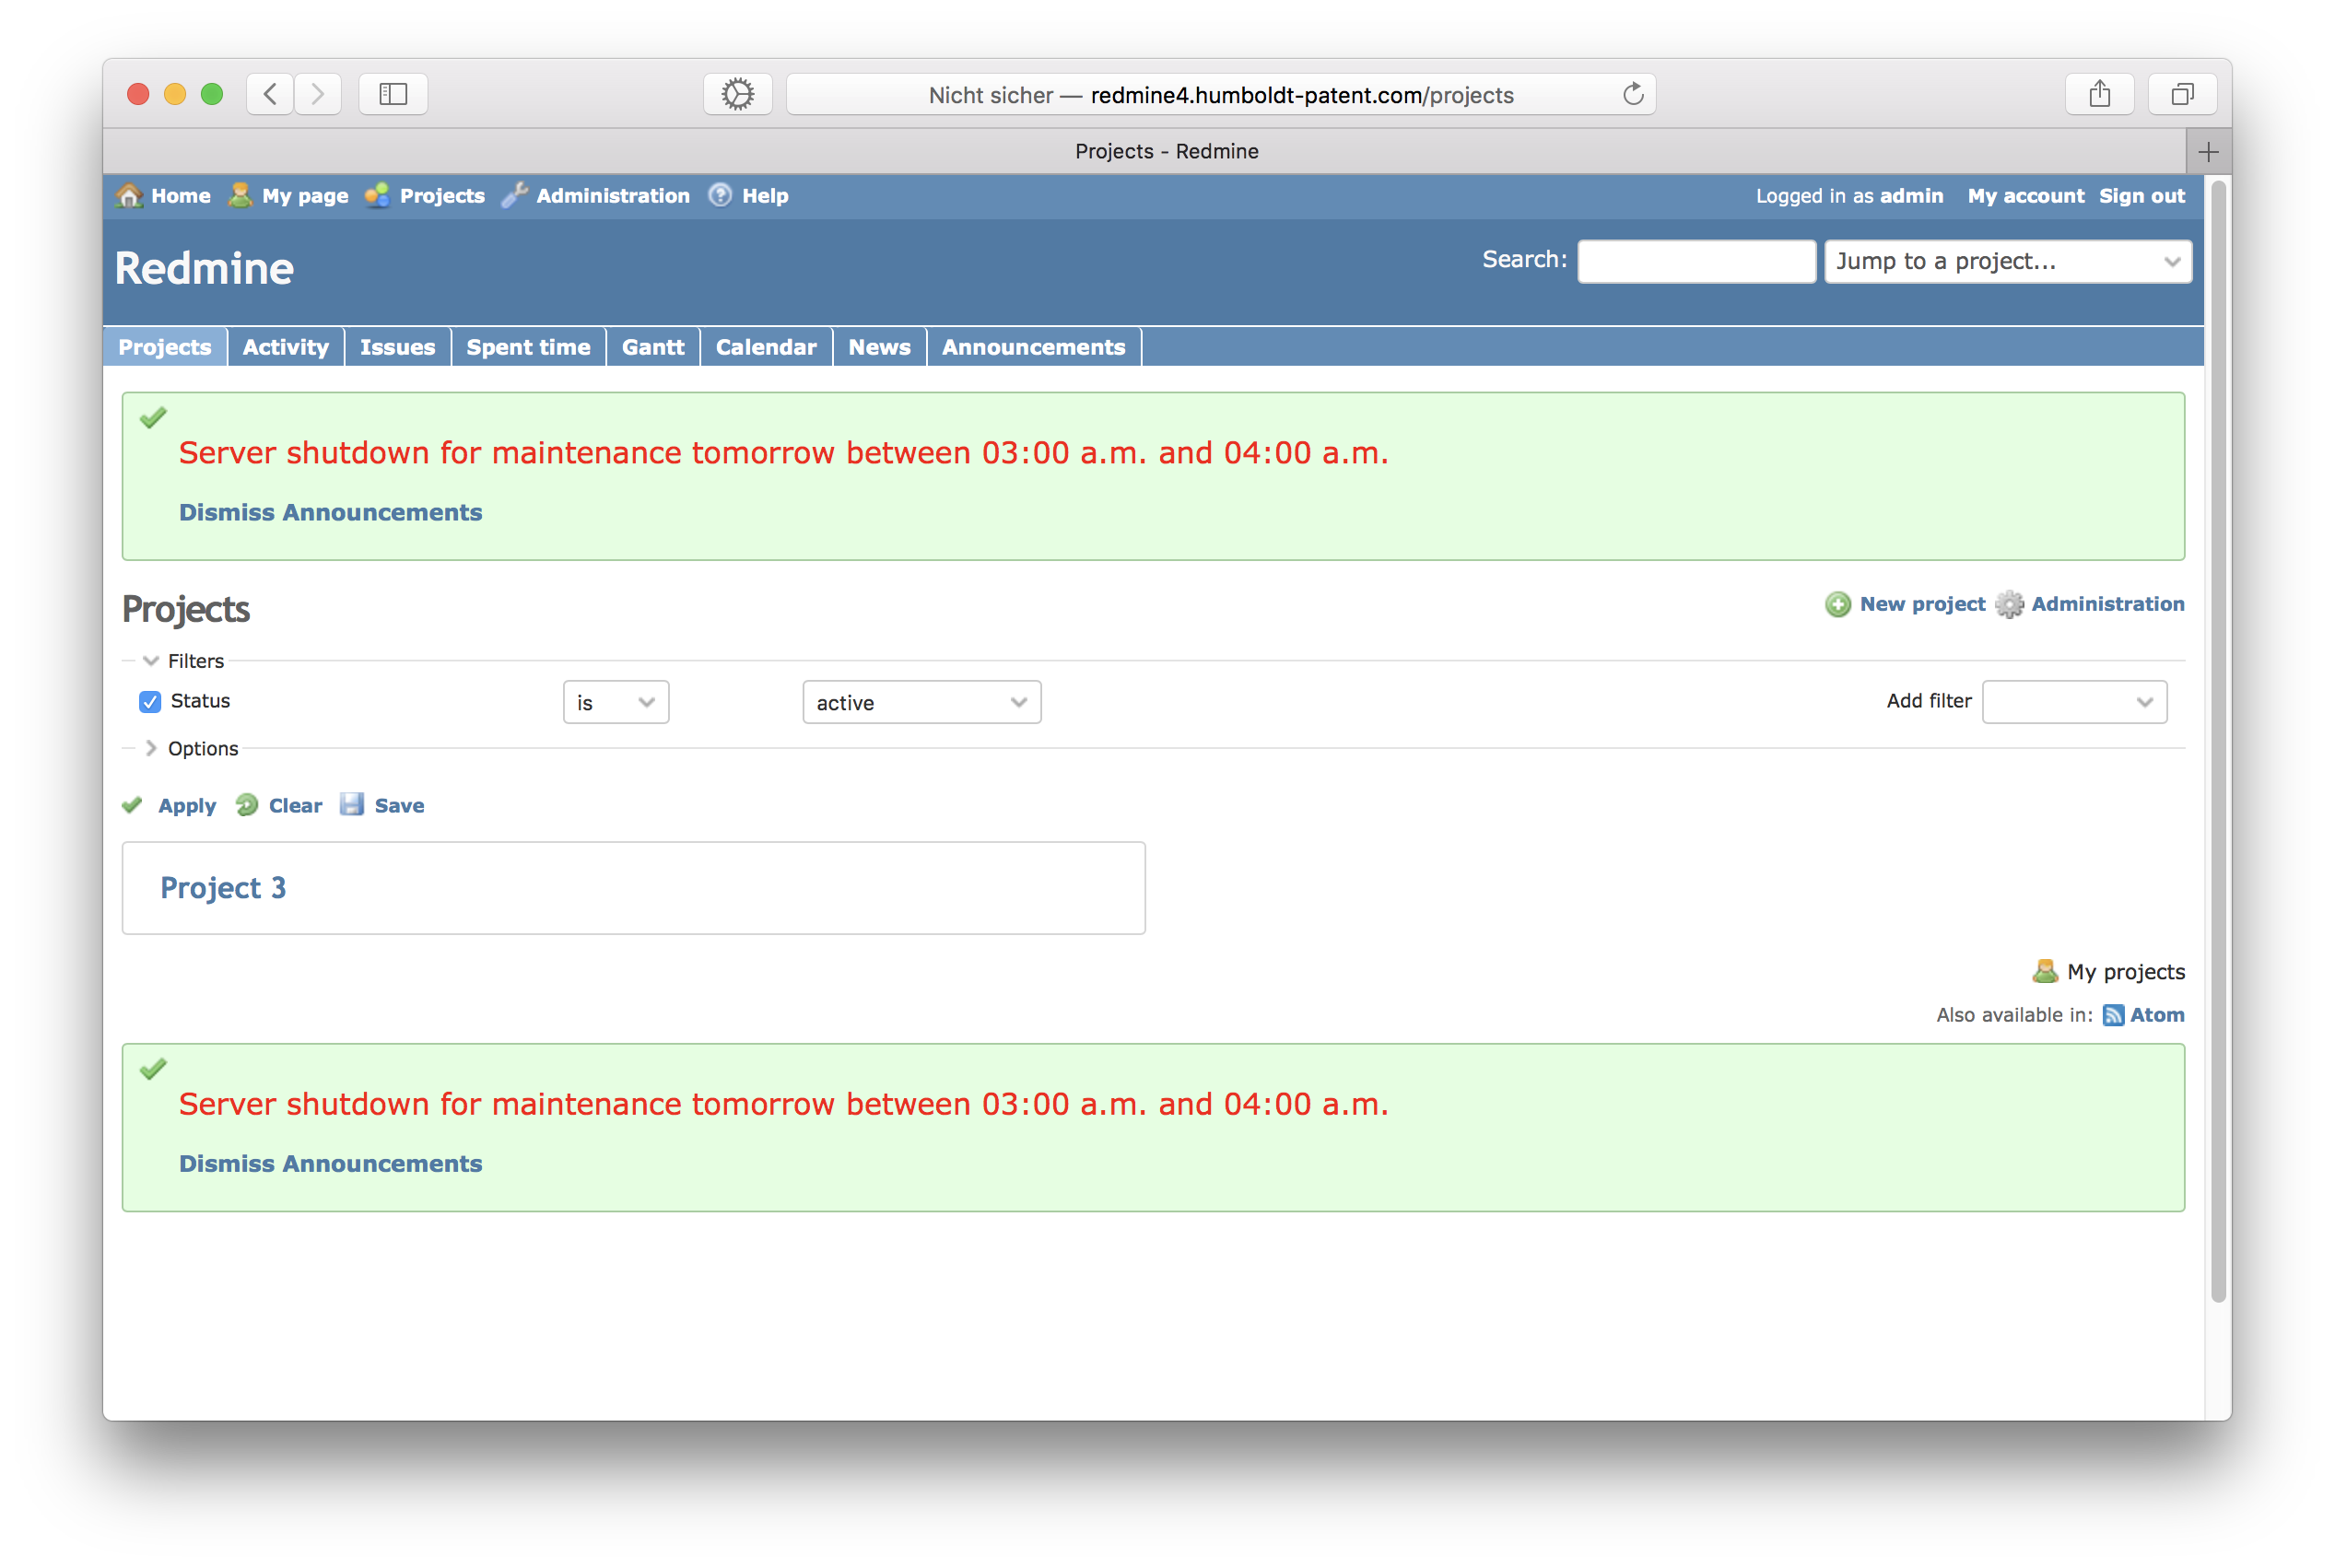Open the 'is' operator dropdown

pyautogui.click(x=616, y=702)
